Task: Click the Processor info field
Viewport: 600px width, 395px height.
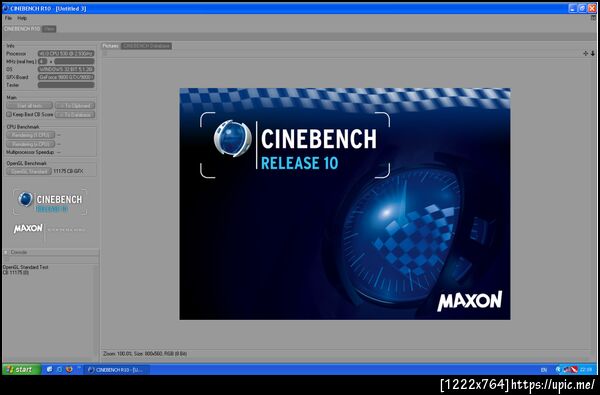Action: click(x=66, y=54)
